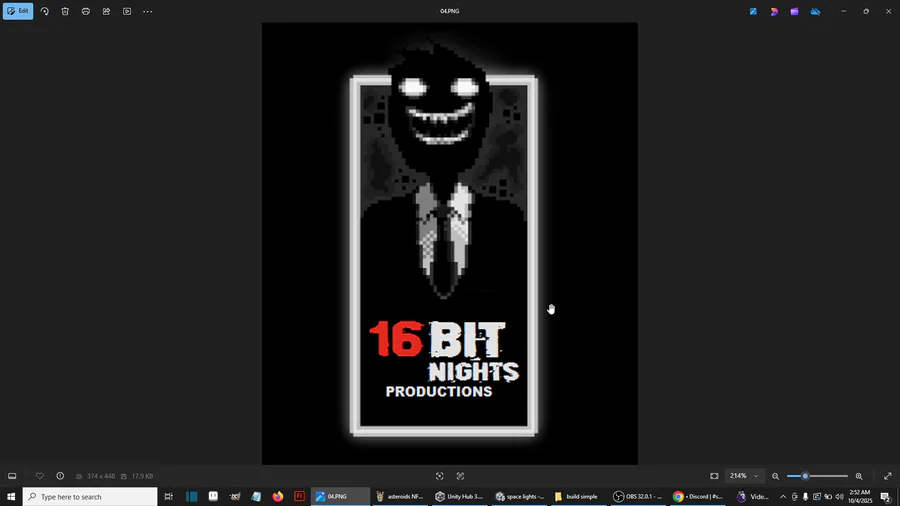
Task: Favorite the photo with the heart icon
Action: 40,476
